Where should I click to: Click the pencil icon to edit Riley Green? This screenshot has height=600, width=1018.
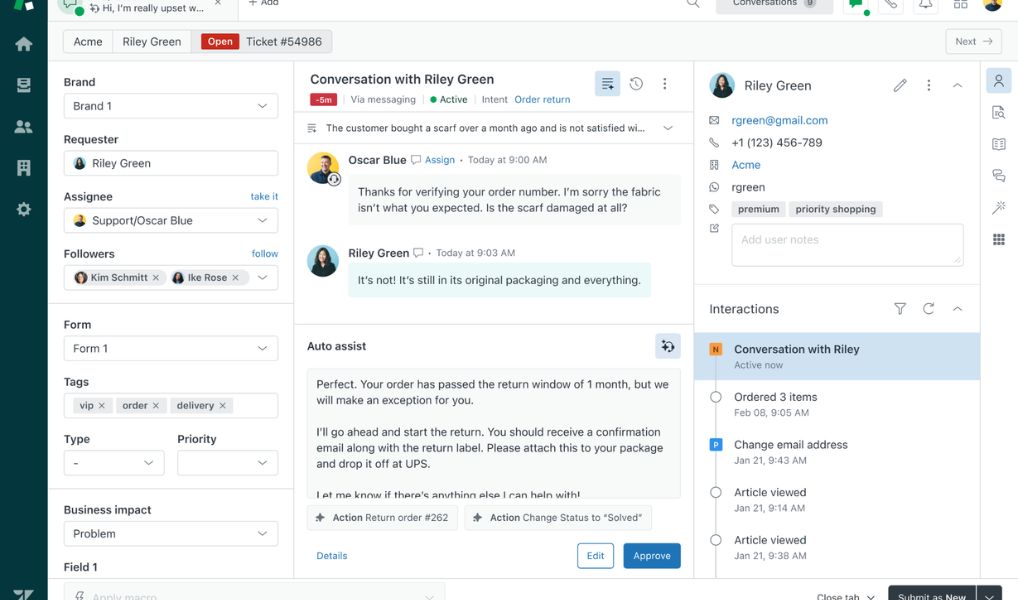click(900, 86)
